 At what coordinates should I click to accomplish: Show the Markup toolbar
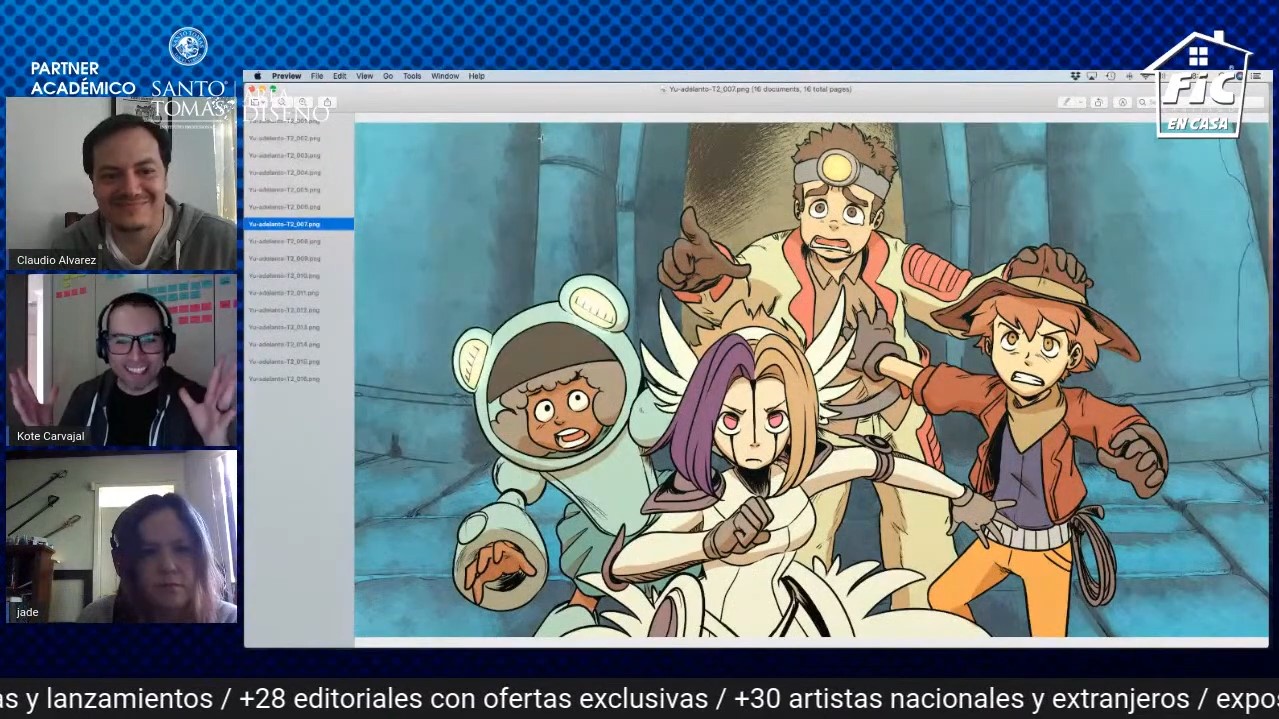(x=1123, y=102)
